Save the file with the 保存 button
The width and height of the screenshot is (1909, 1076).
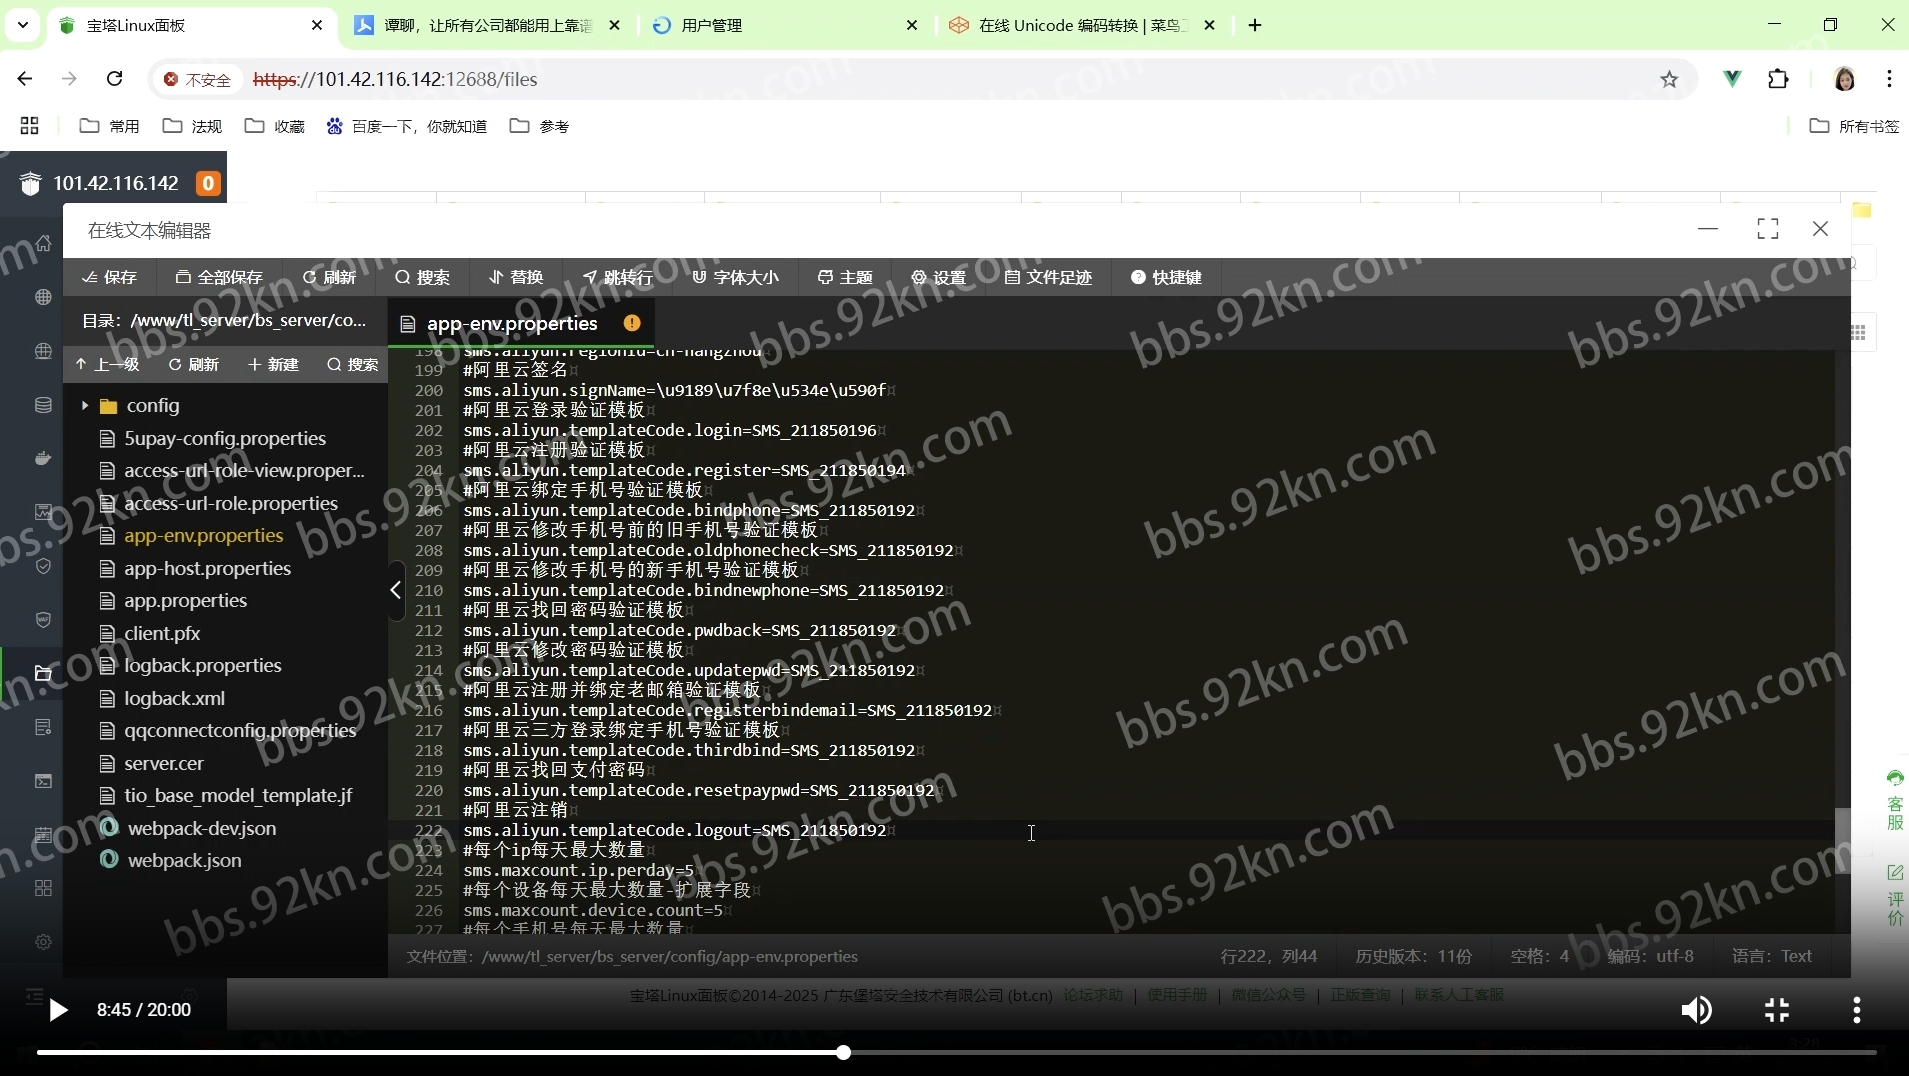(110, 277)
